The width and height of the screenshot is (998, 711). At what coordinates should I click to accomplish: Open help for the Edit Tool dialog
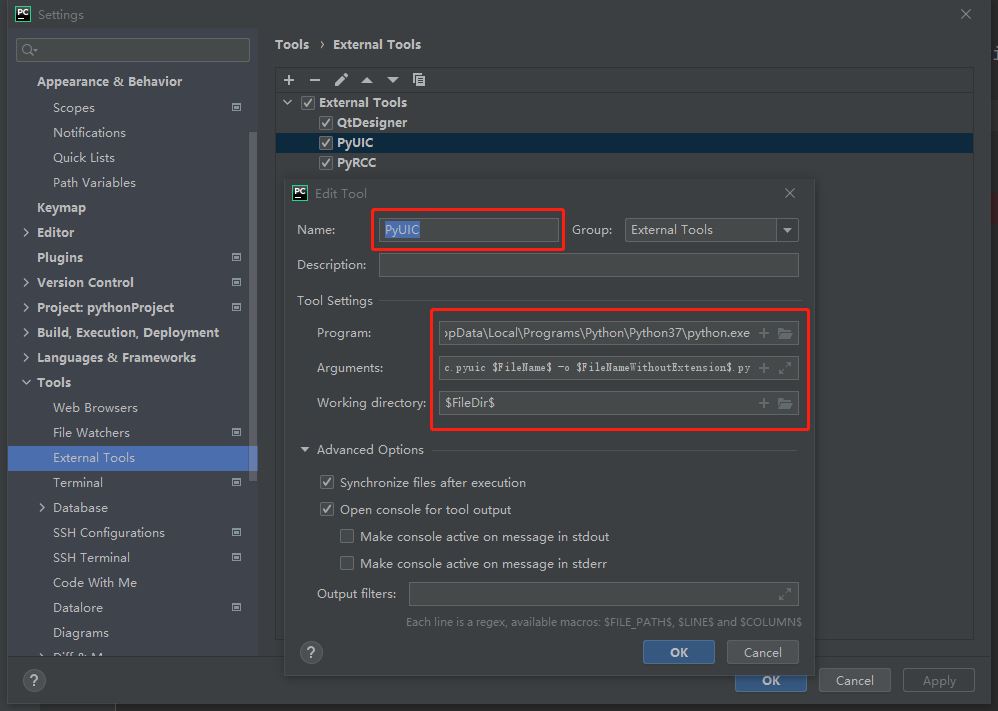tap(311, 652)
